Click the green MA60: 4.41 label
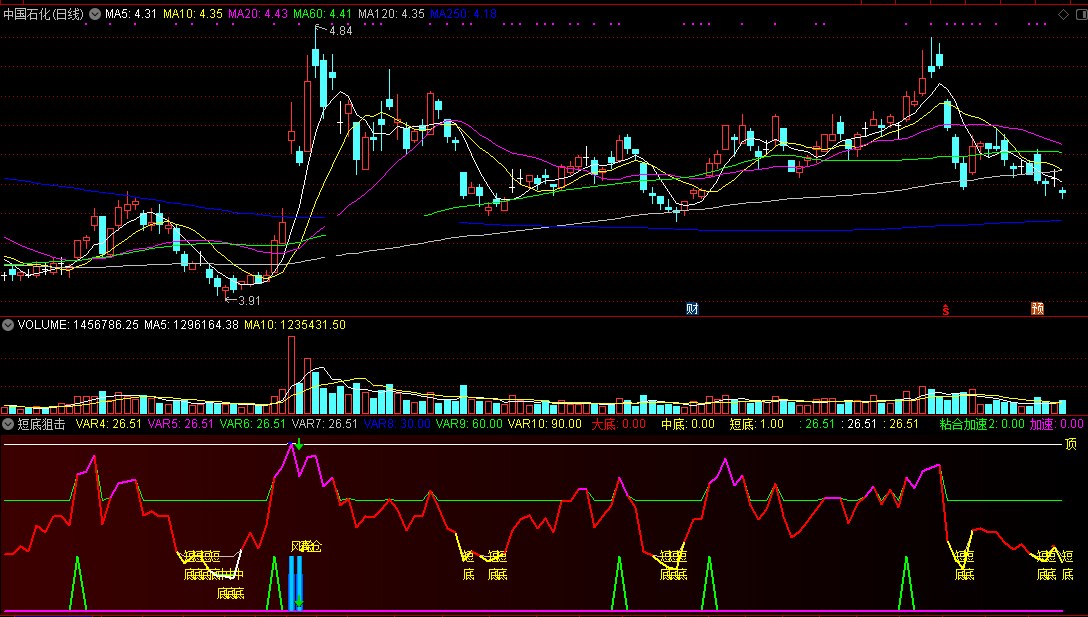Viewport: 1088px width, 617px height. coord(323,14)
